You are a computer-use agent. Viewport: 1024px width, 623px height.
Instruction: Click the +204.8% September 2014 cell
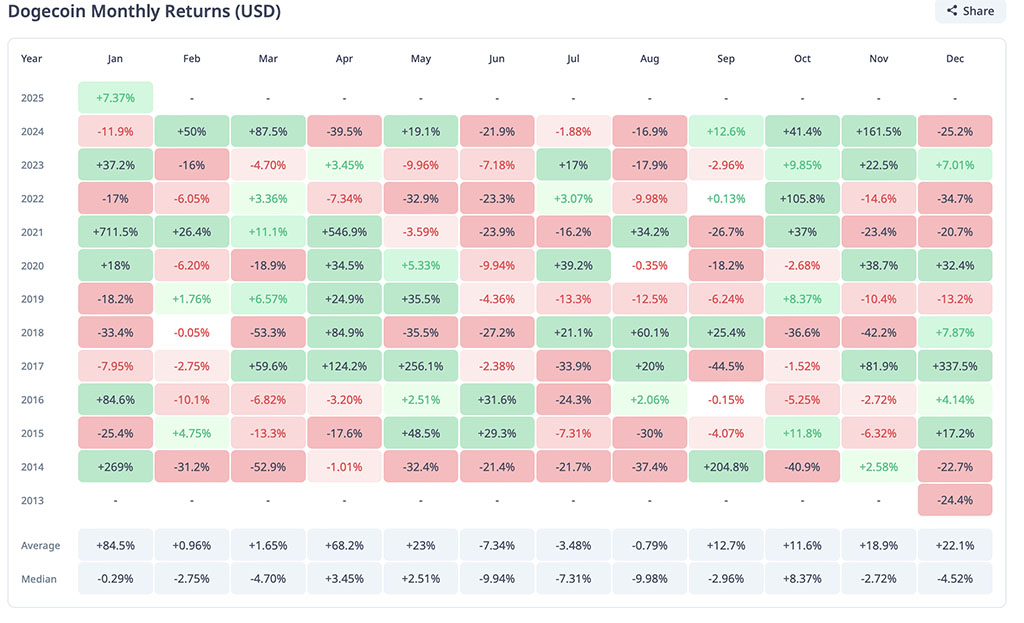tap(726, 466)
